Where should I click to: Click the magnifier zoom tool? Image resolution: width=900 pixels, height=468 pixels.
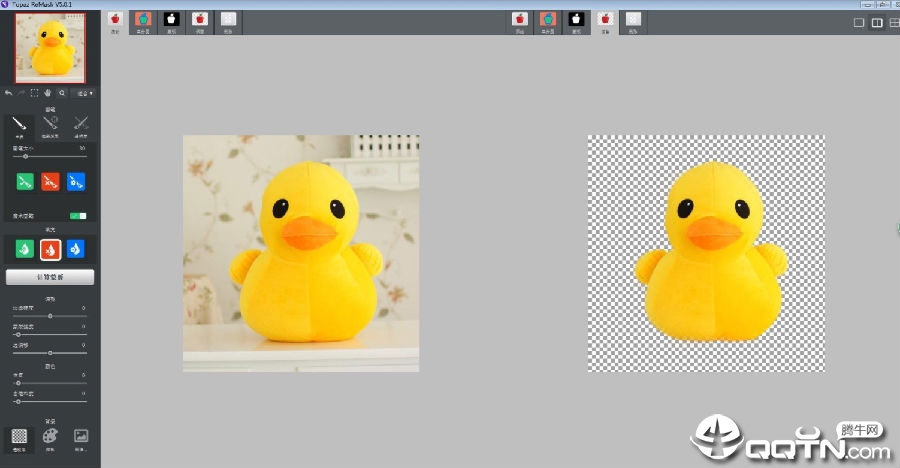pyautogui.click(x=62, y=92)
